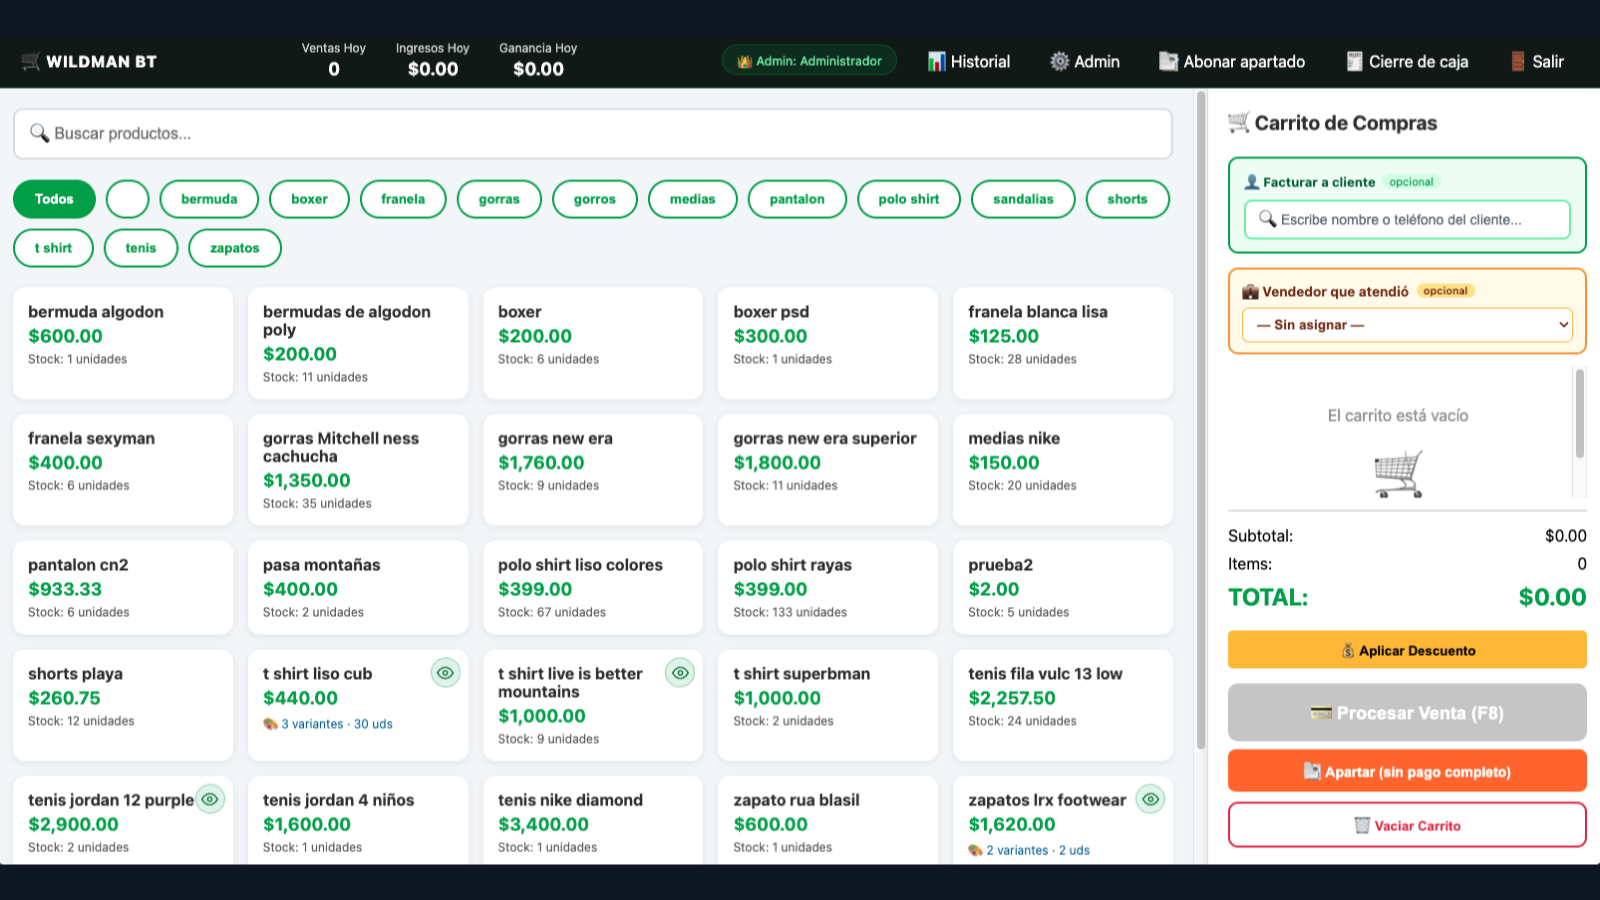Open the Admin panel
The image size is (1600, 900).
point(1085,62)
